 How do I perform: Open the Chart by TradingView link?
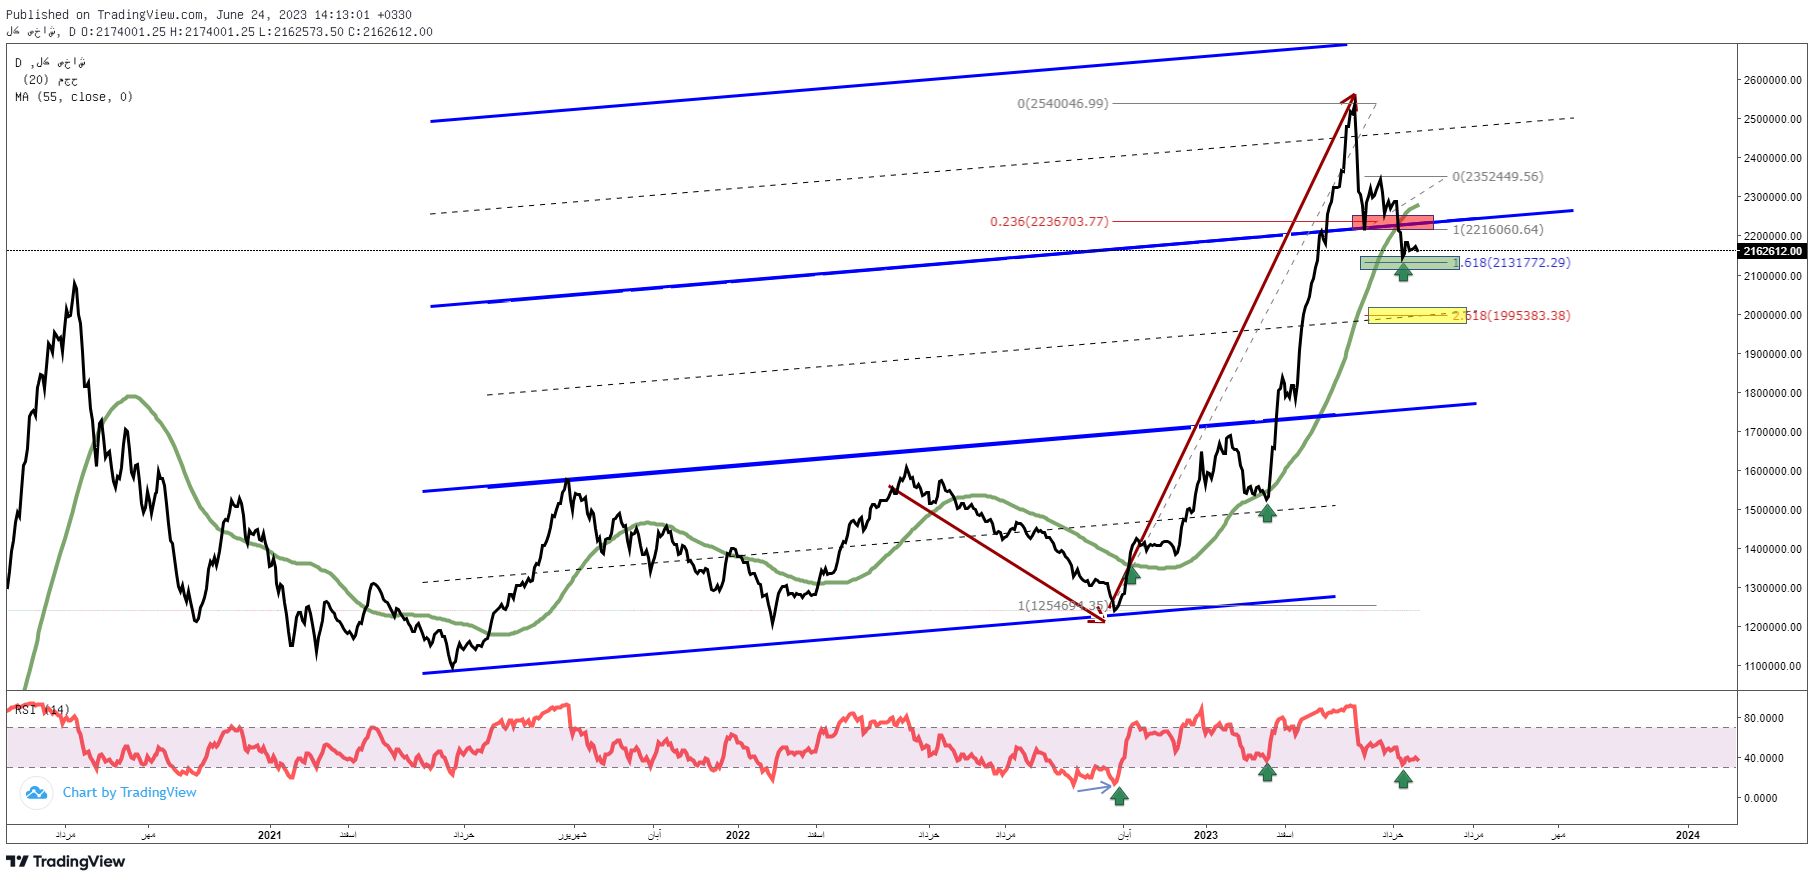tap(130, 792)
